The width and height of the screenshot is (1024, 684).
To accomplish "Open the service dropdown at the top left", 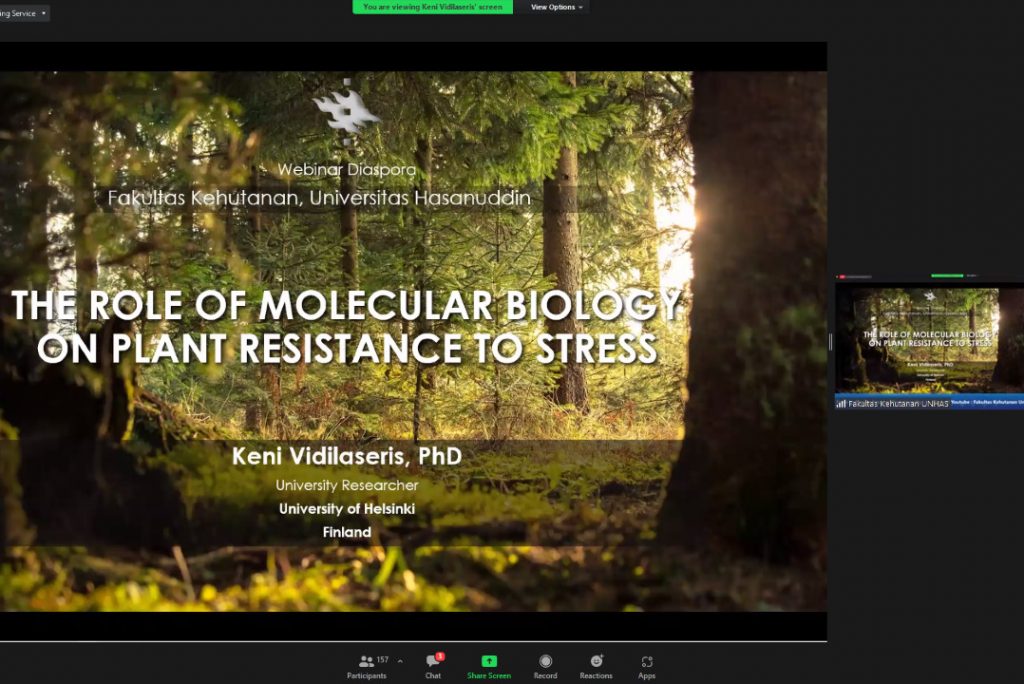I will coord(20,13).
